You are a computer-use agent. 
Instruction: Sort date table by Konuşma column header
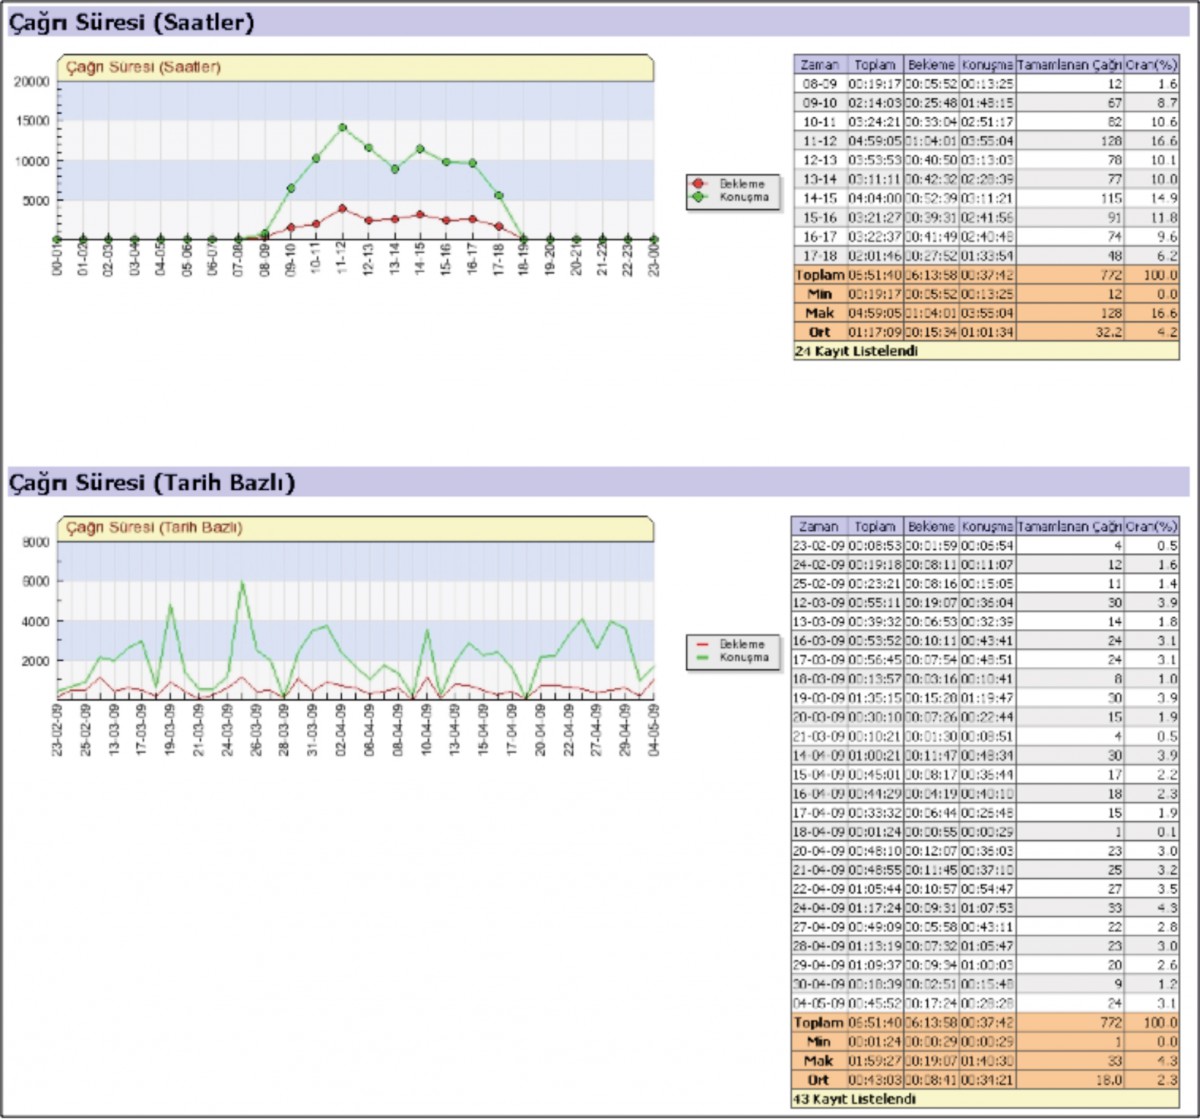(x=987, y=526)
